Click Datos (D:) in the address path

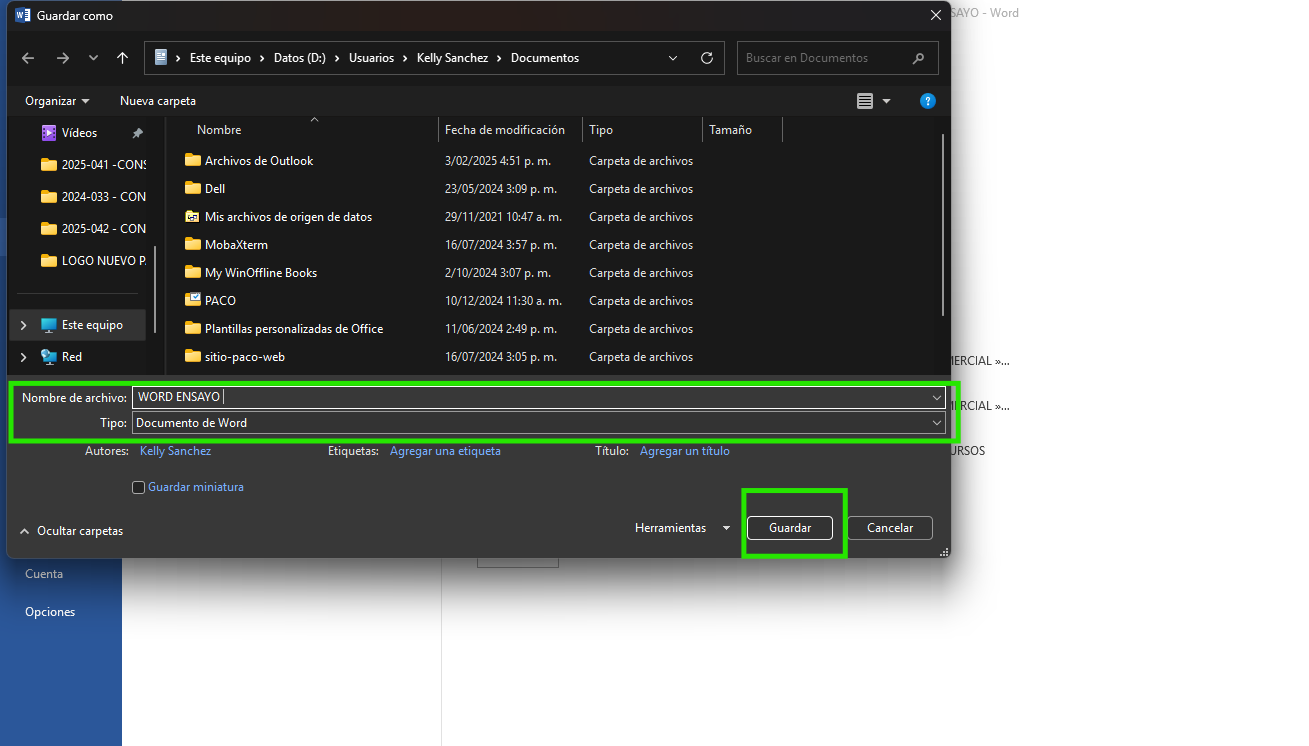click(300, 58)
